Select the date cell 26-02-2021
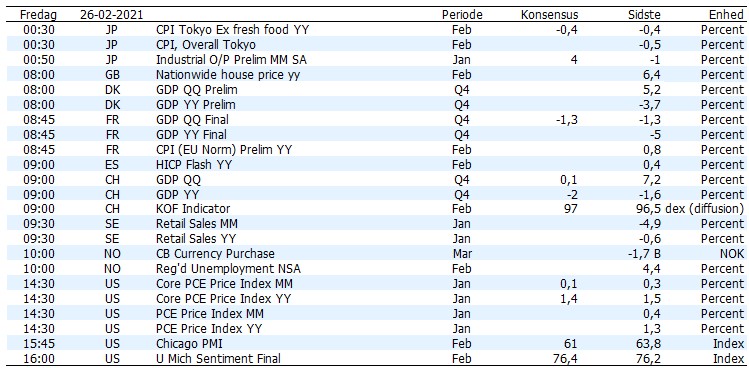This screenshot has height=368, width=749. point(111,15)
